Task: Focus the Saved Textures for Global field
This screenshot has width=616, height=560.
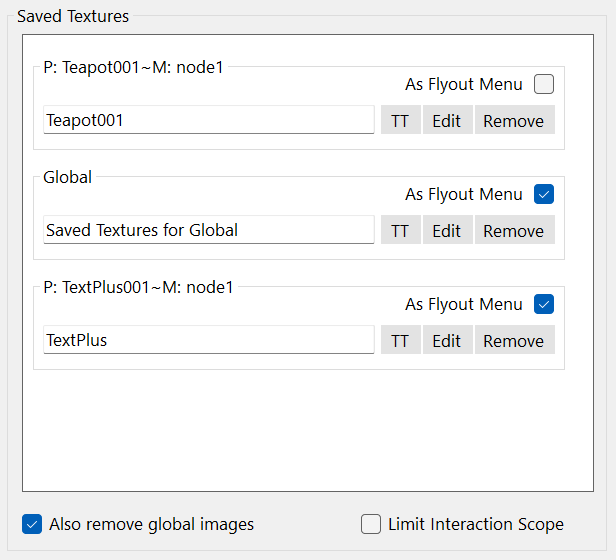Action: 208,231
